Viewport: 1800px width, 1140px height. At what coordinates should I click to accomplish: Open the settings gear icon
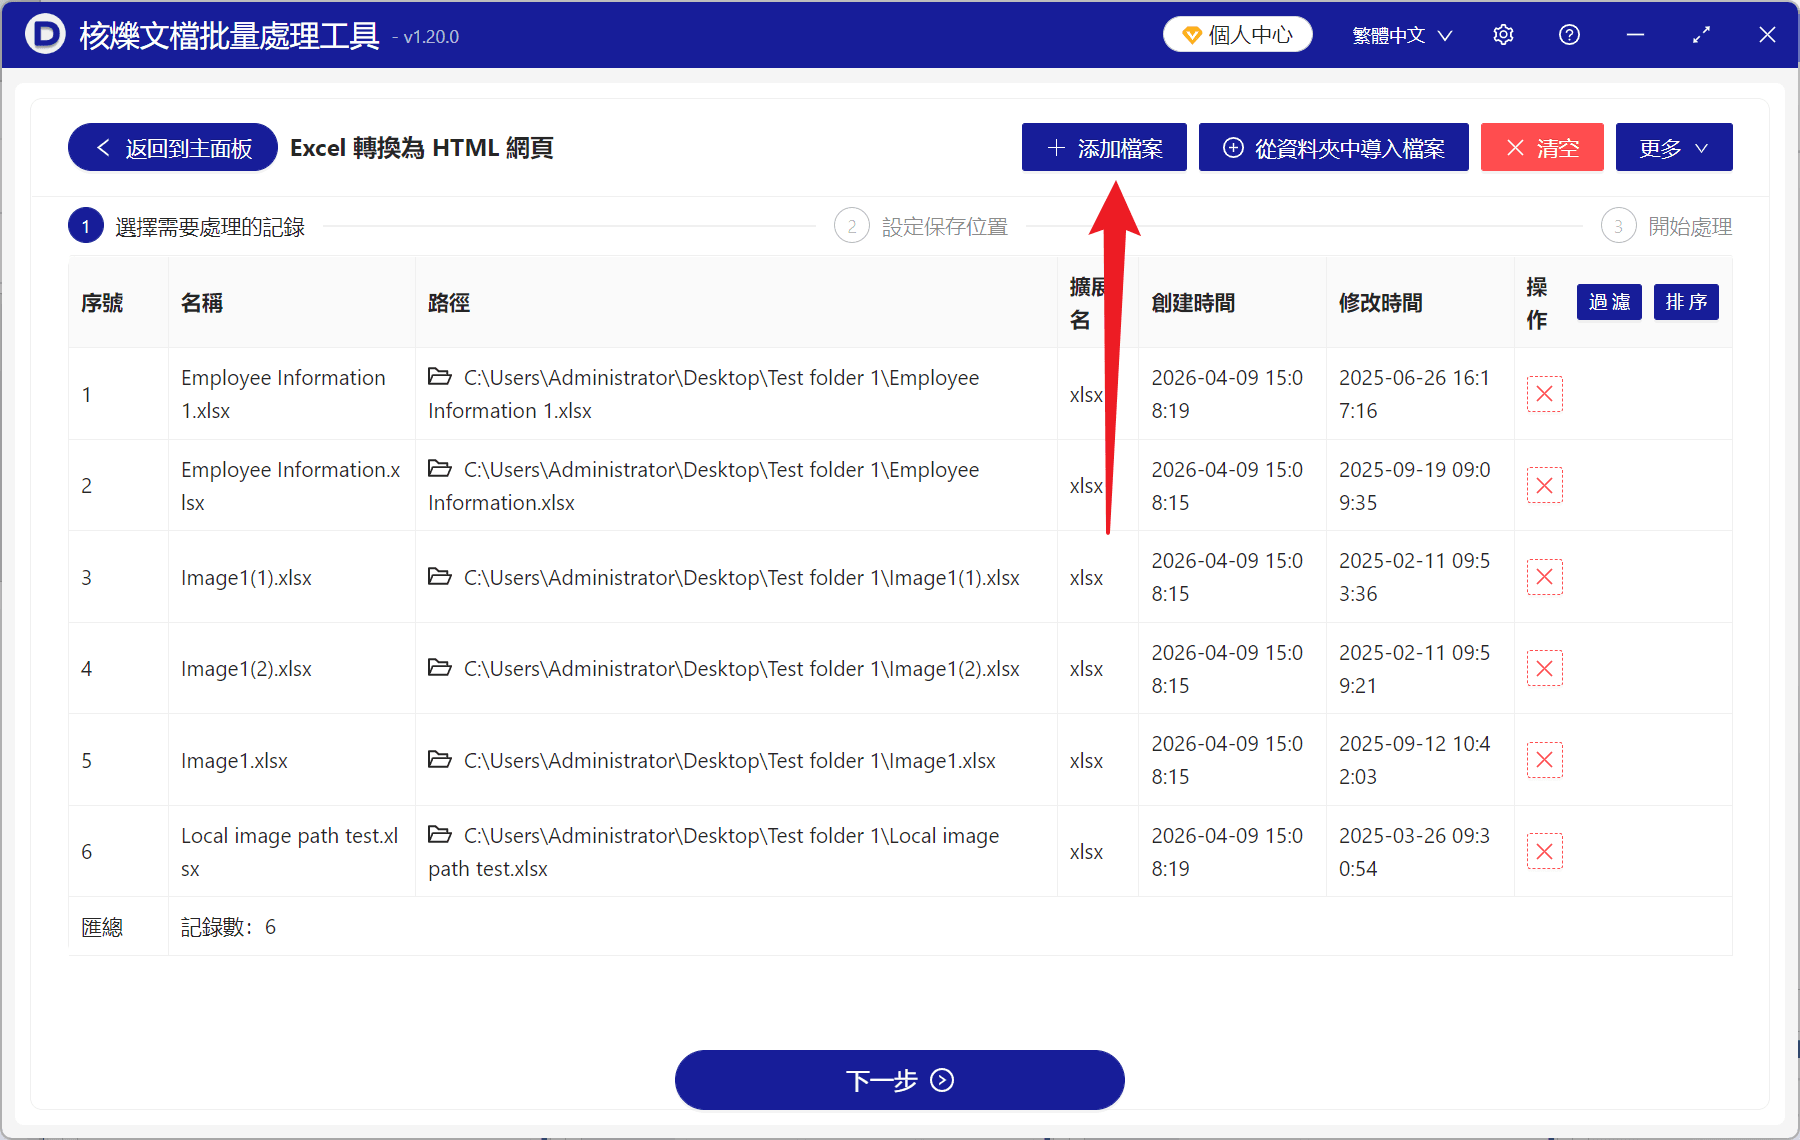tap(1502, 34)
